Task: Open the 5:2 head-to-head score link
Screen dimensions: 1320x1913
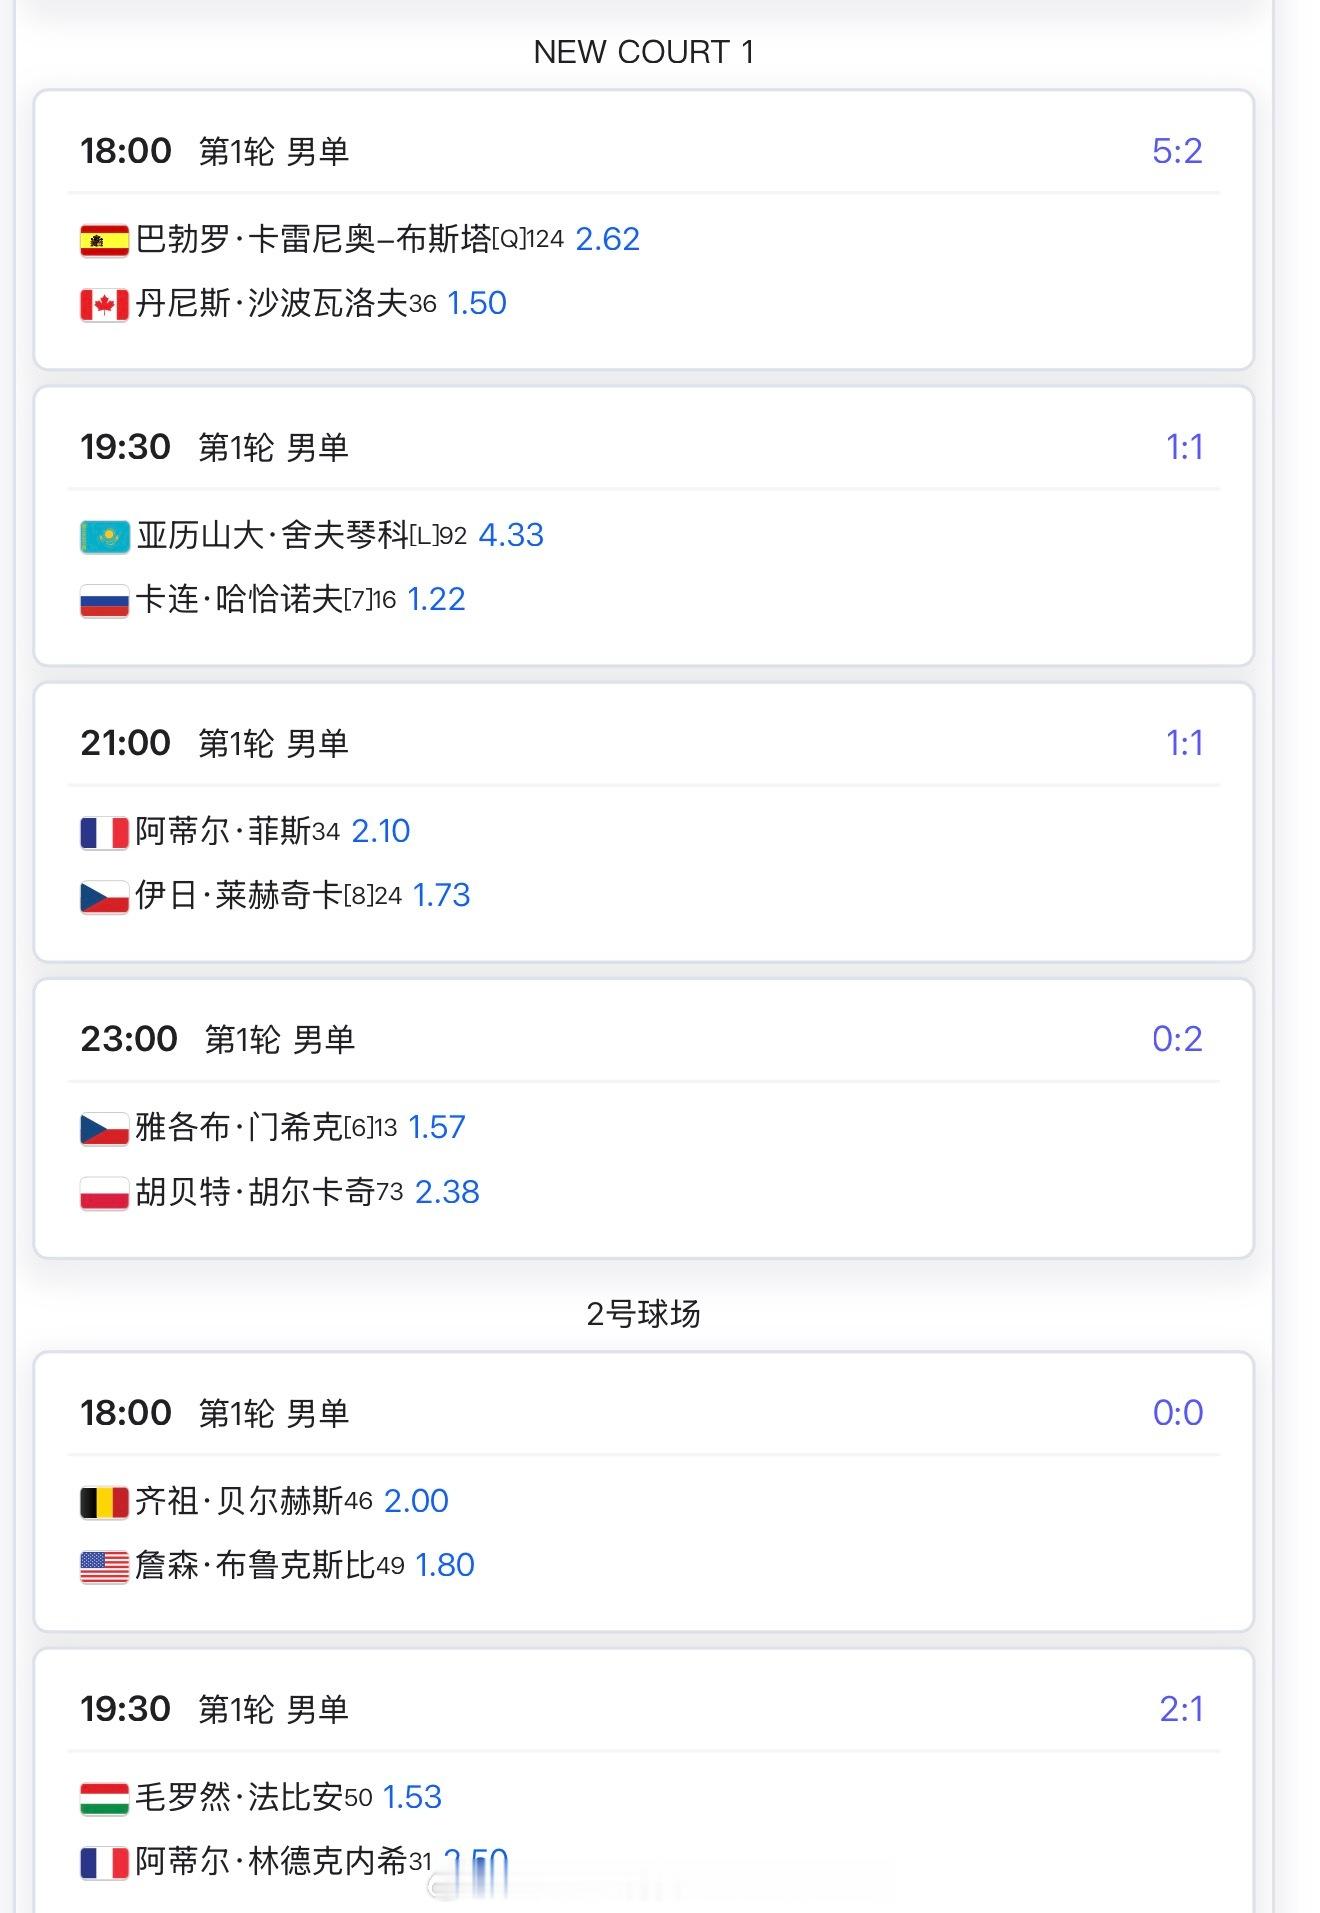Action: [1176, 151]
